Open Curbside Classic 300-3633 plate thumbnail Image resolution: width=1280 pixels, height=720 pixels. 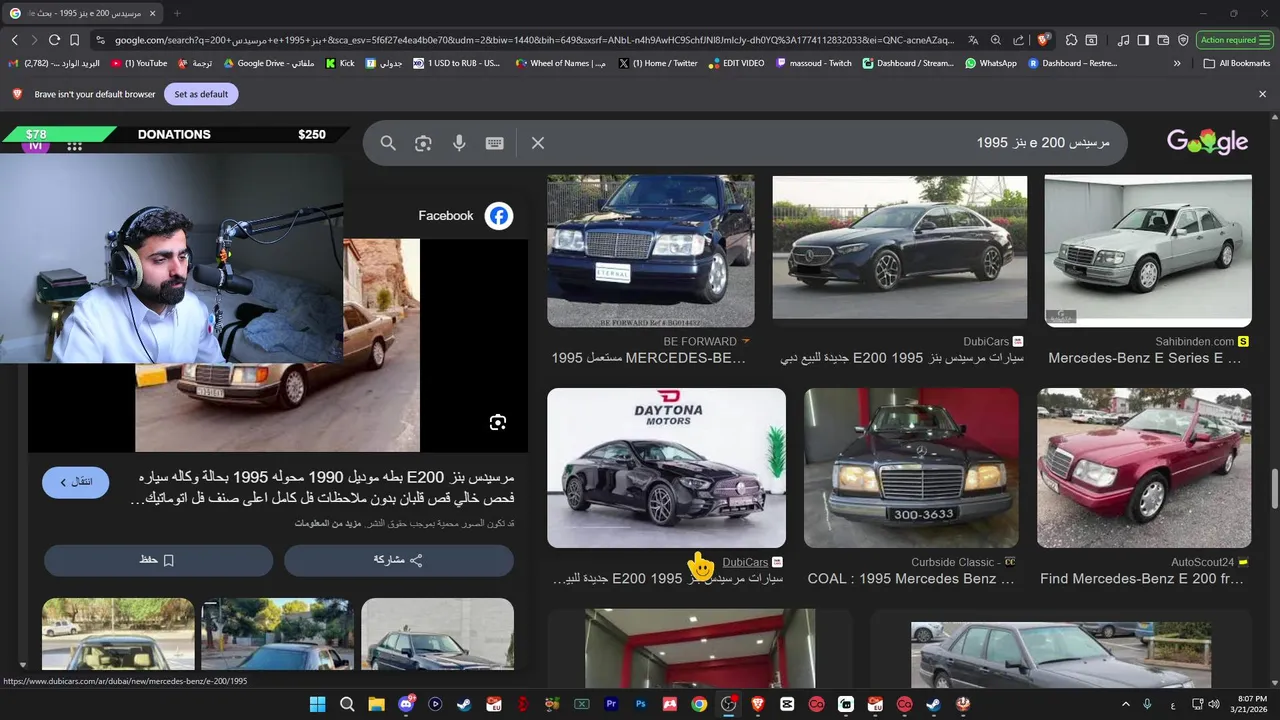(x=911, y=468)
